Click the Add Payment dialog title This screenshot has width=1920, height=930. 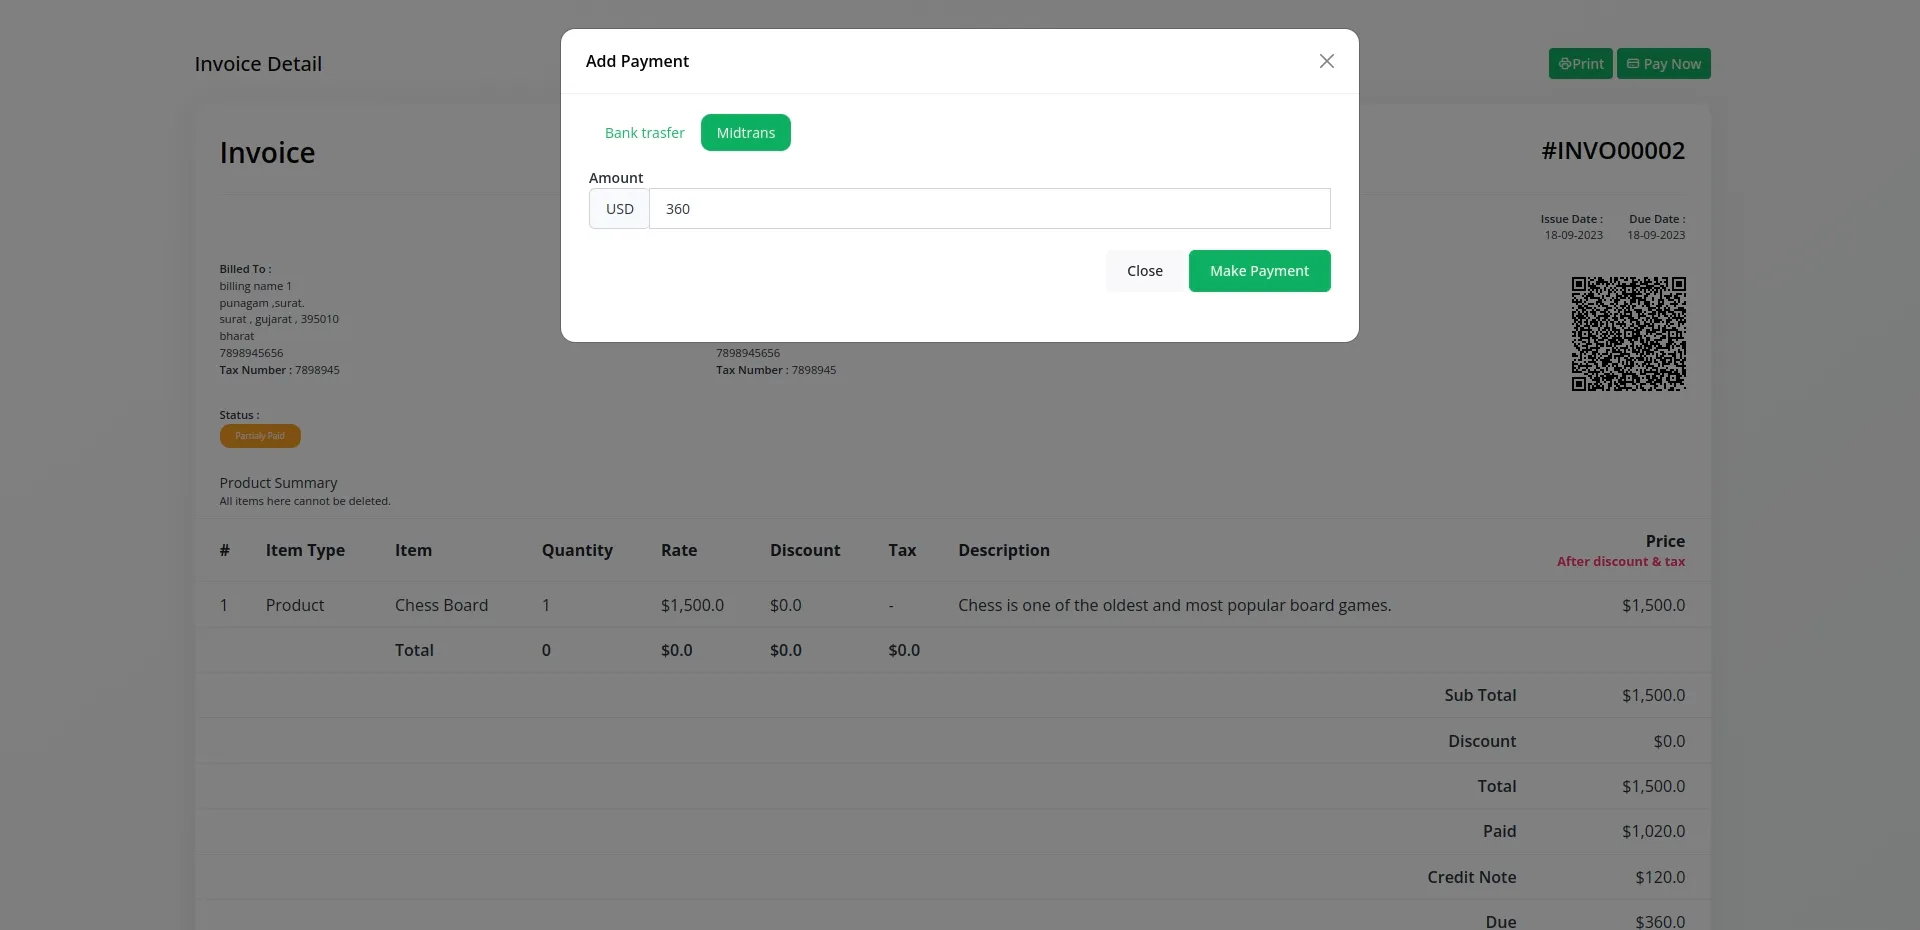[637, 61]
